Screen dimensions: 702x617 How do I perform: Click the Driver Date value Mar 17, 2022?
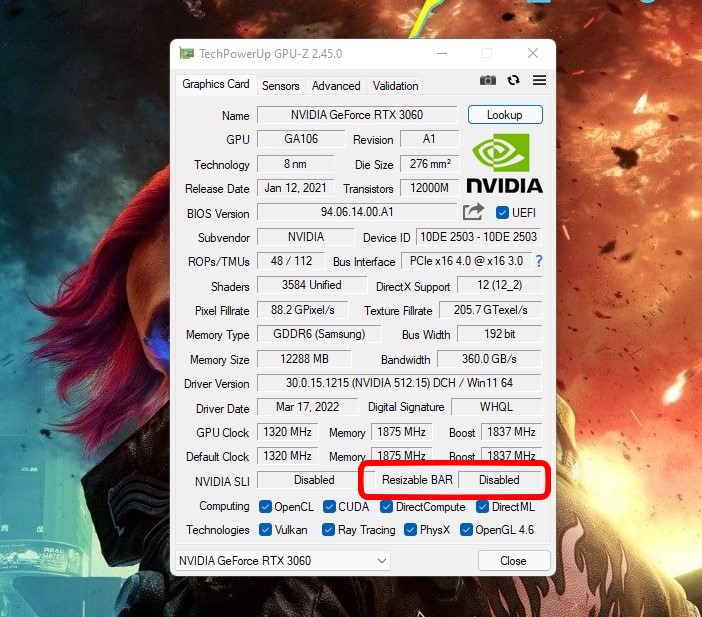pos(308,407)
